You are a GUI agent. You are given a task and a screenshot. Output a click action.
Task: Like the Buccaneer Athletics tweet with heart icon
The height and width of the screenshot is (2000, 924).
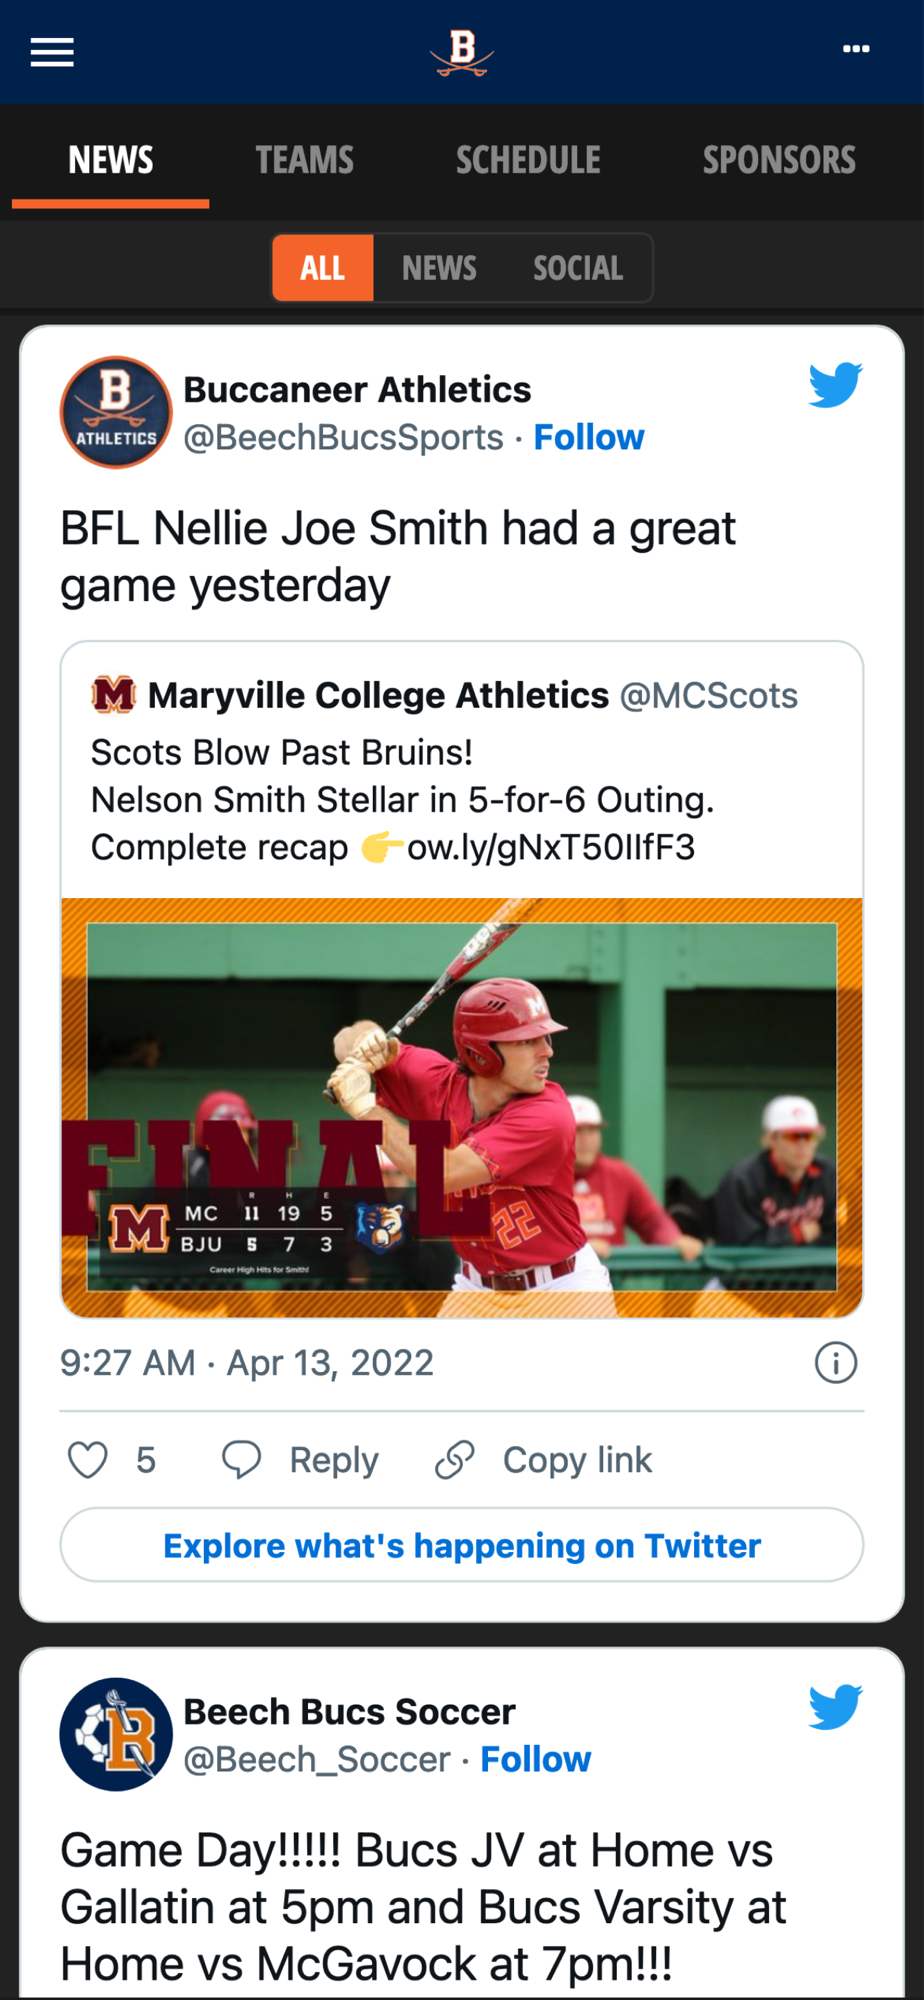pyautogui.click(x=88, y=1460)
